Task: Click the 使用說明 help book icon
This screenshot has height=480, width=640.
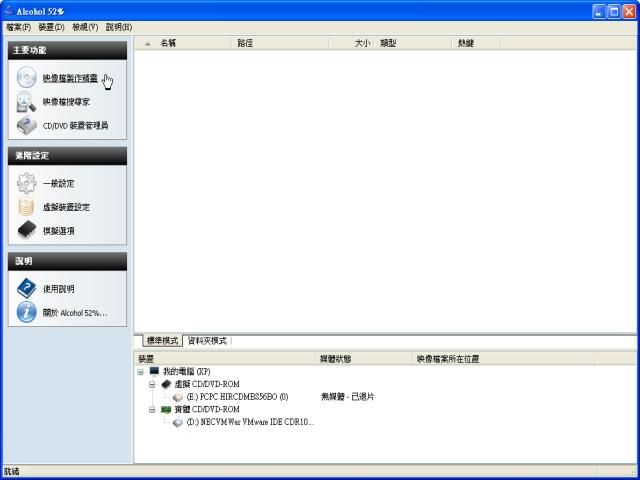Action: 27,289
